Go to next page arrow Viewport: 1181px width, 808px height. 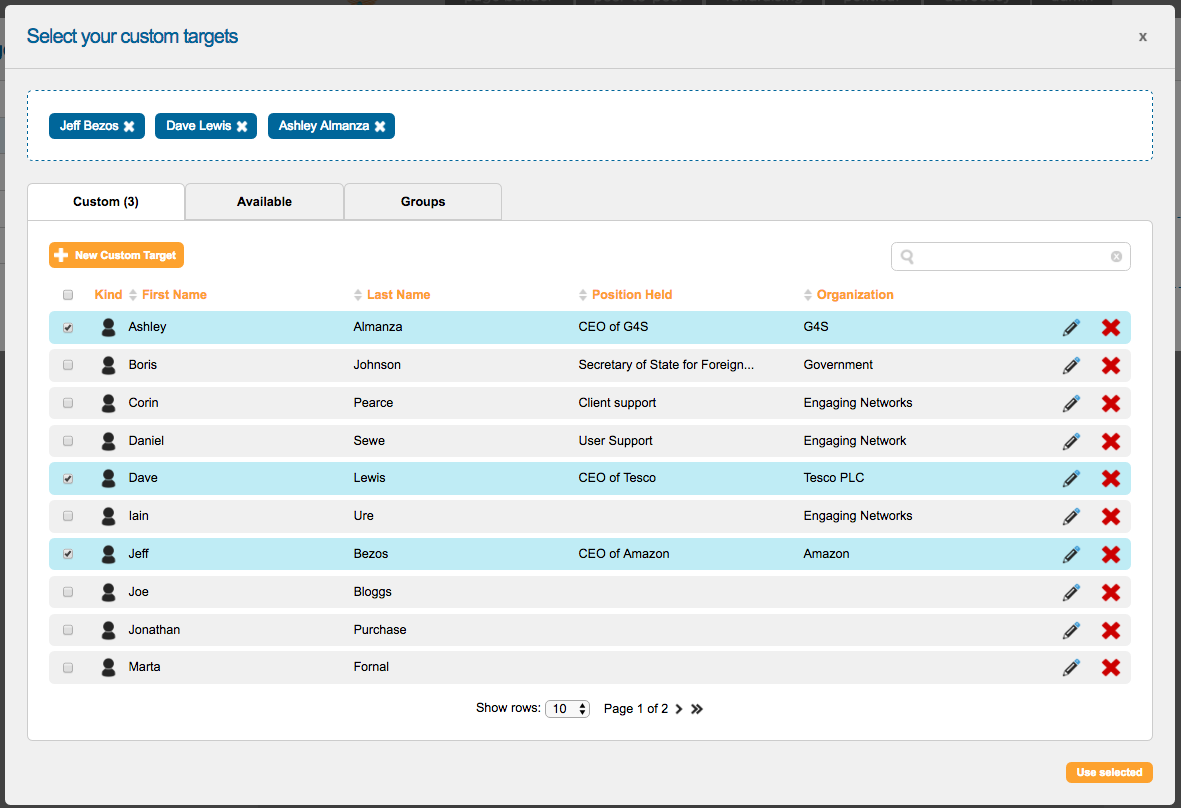click(x=679, y=709)
